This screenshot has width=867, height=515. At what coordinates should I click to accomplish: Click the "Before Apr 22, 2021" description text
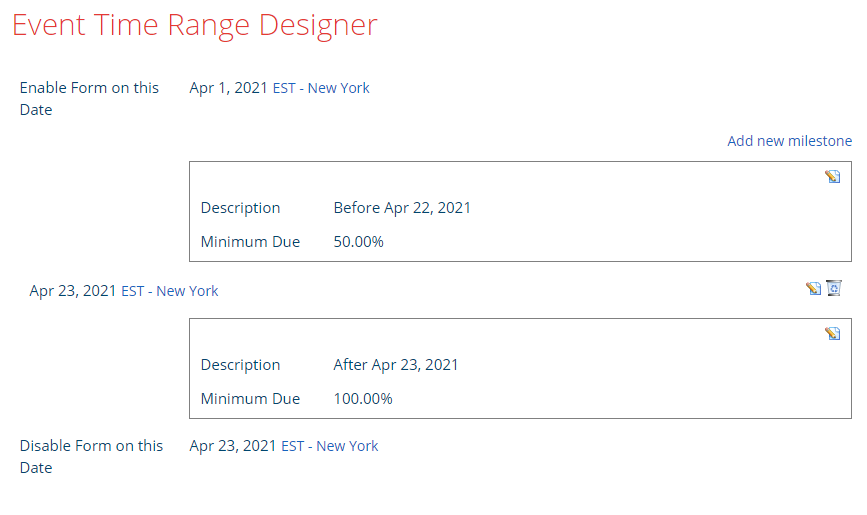[x=402, y=208]
